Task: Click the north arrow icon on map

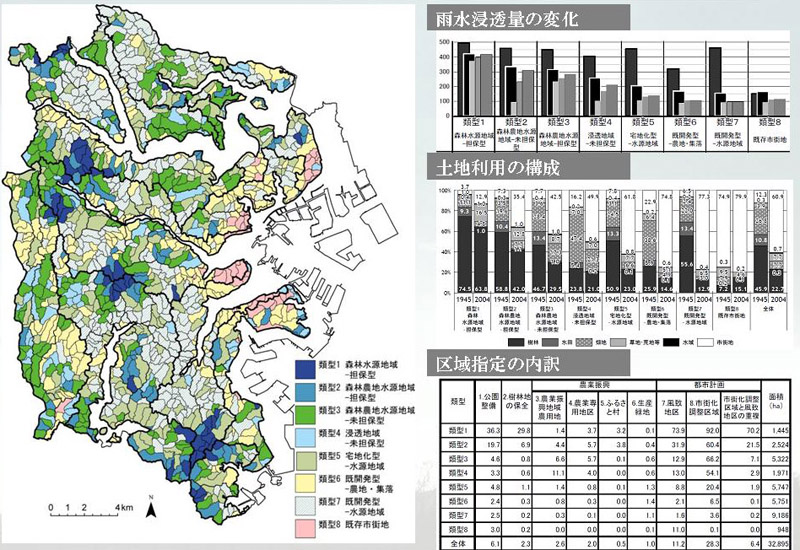Action: click(149, 510)
